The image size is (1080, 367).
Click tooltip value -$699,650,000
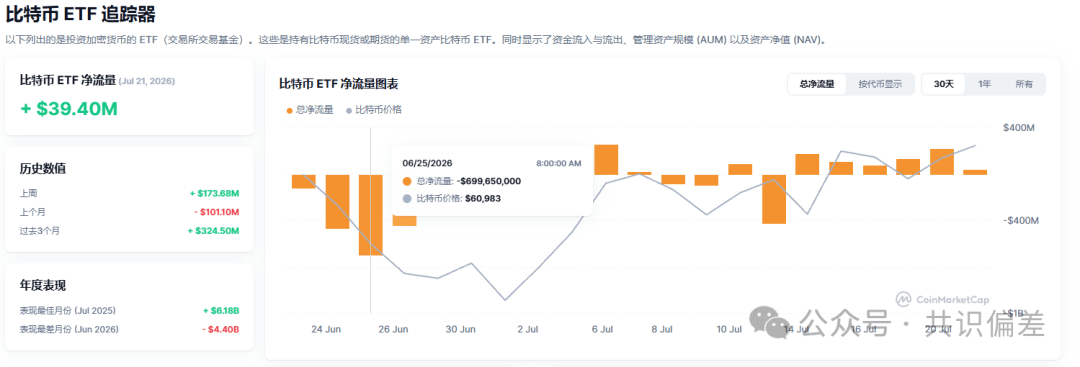488,181
